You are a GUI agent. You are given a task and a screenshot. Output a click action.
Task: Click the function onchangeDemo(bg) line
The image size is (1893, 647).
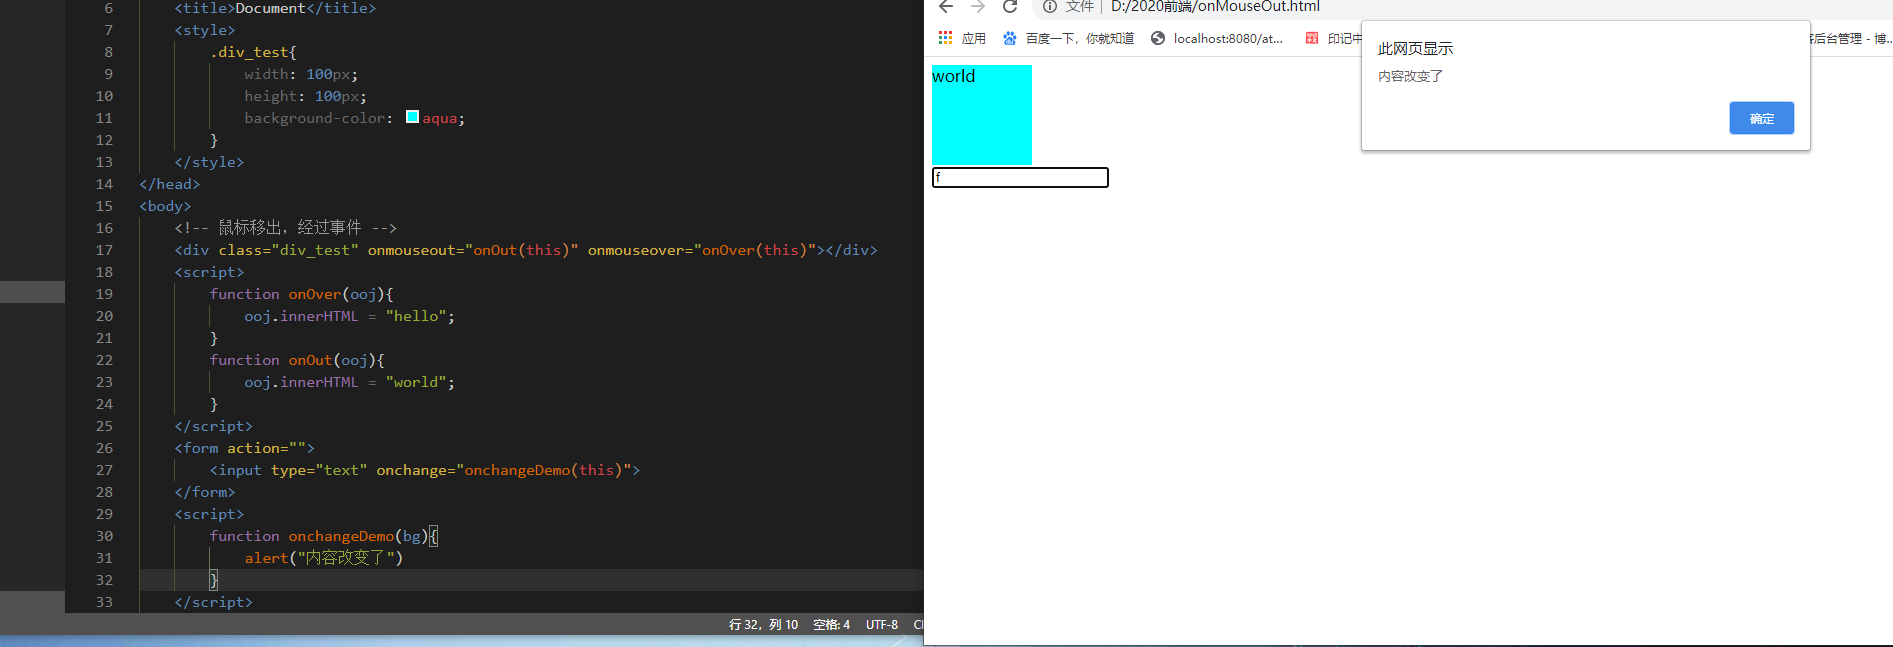pyautogui.click(x=323, y=536)
